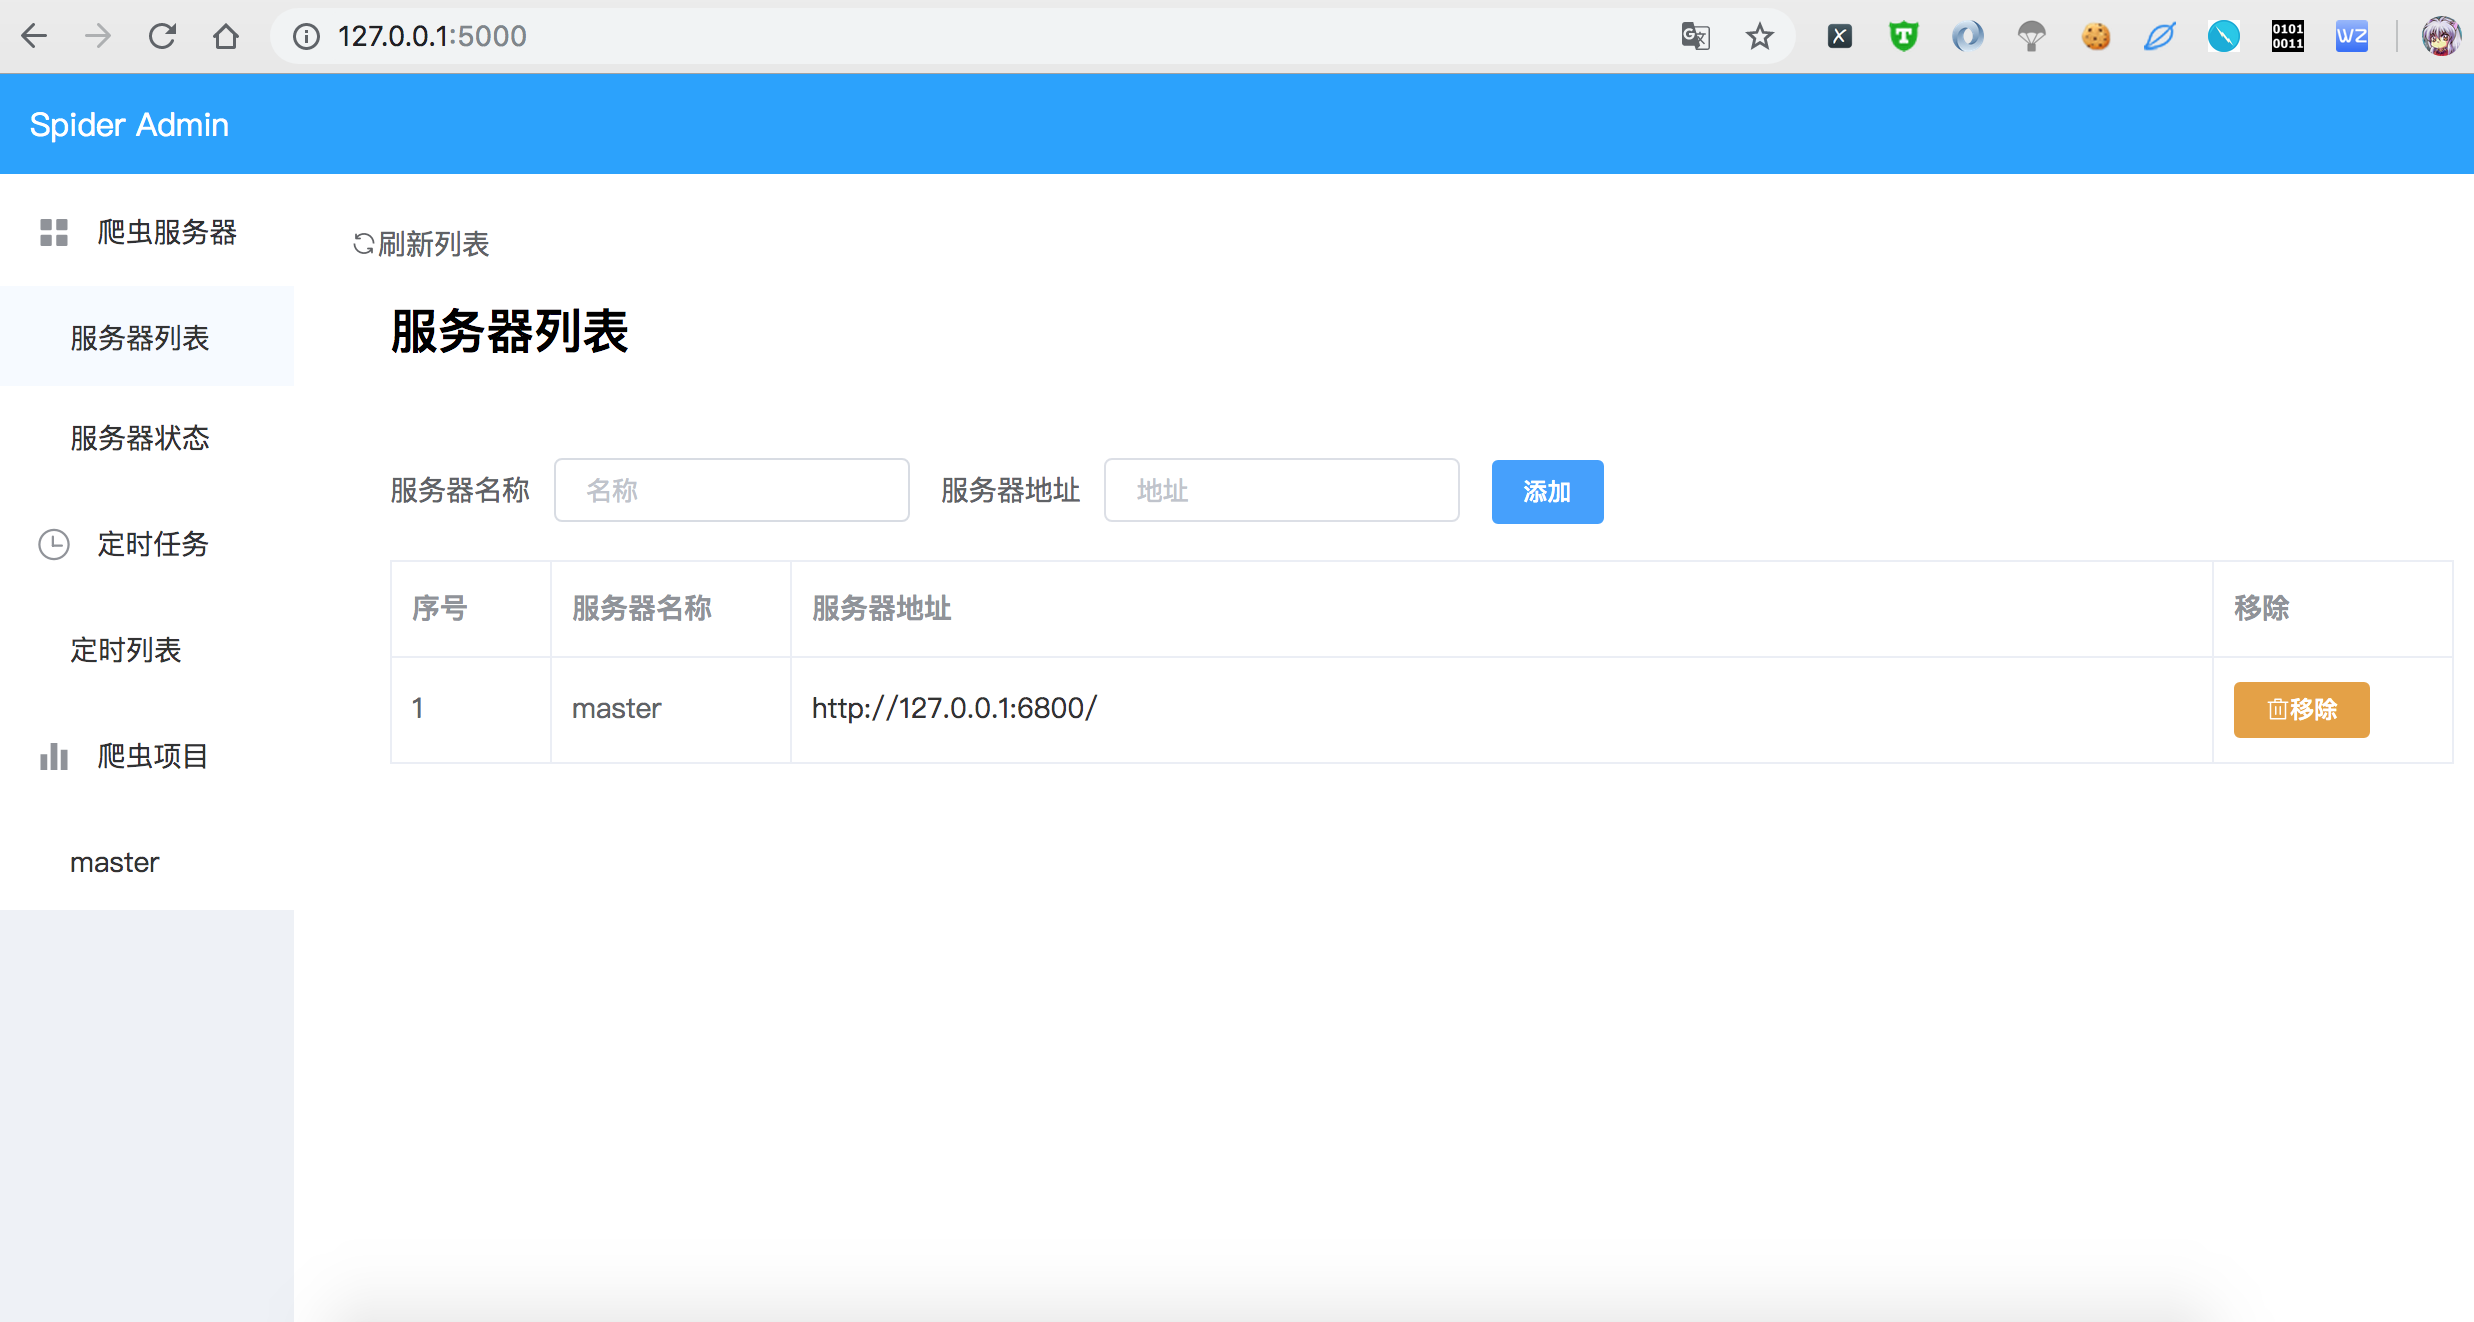This screenshot has width=2474, height=1322.
Task: Click the orange 移除 button for master
Action: [2300, 709]
